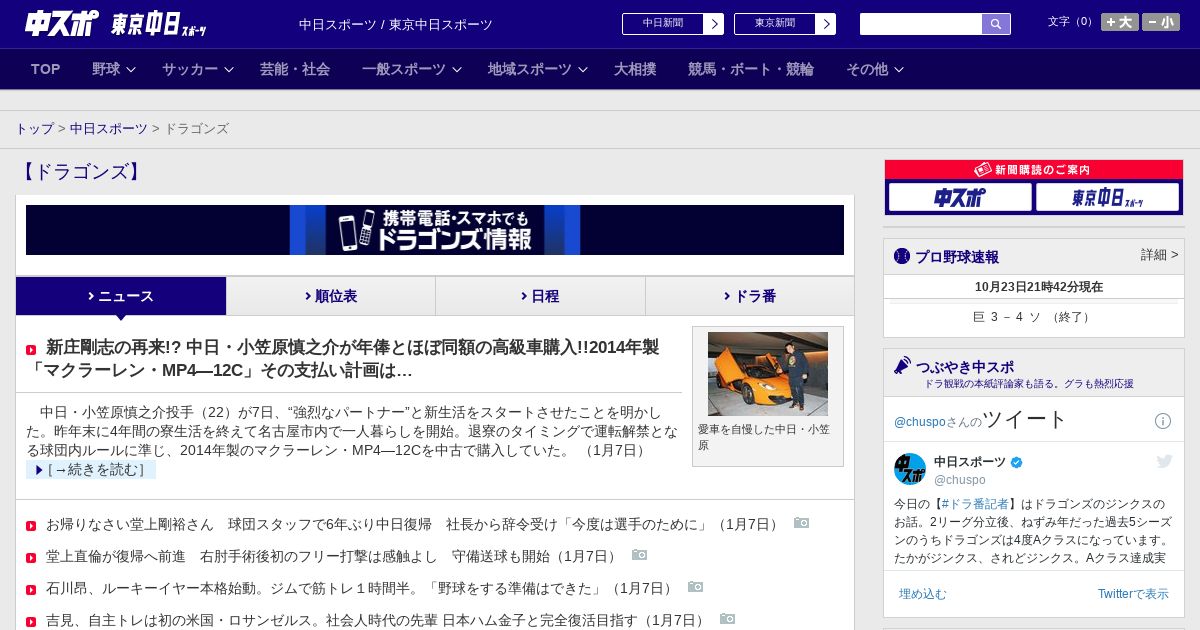1200x630 pixels.
Task: Click the 中スポ 東京中日スポーツ site logo
Action: (116, 24)
